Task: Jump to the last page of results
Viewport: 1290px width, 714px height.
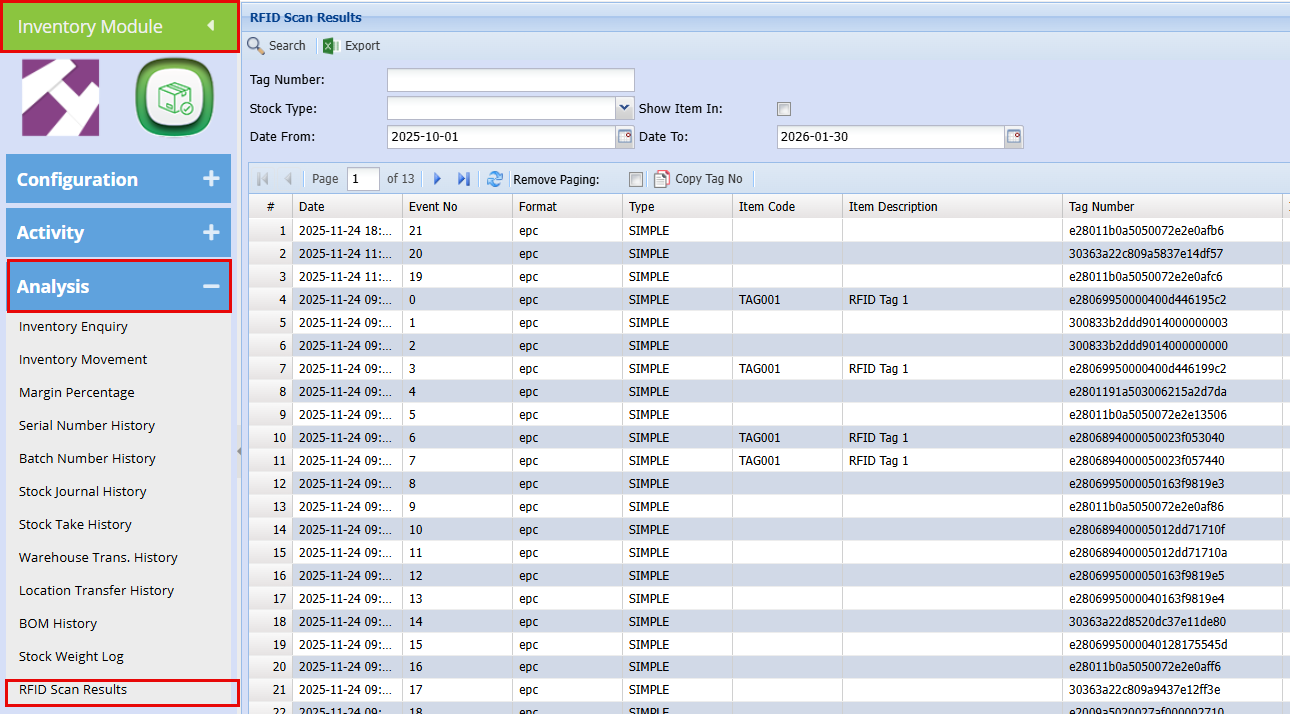Action: click(x=463, y=179)
